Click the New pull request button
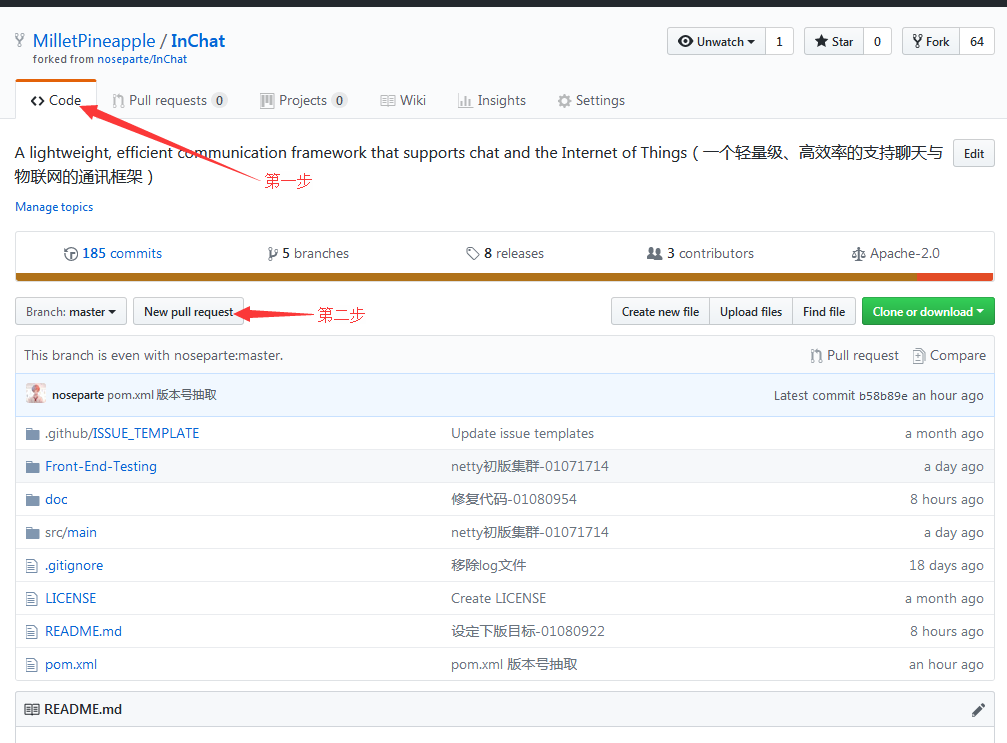This screenshot has width=1007, height=743. pyautogui.click(x=188, y=311)
